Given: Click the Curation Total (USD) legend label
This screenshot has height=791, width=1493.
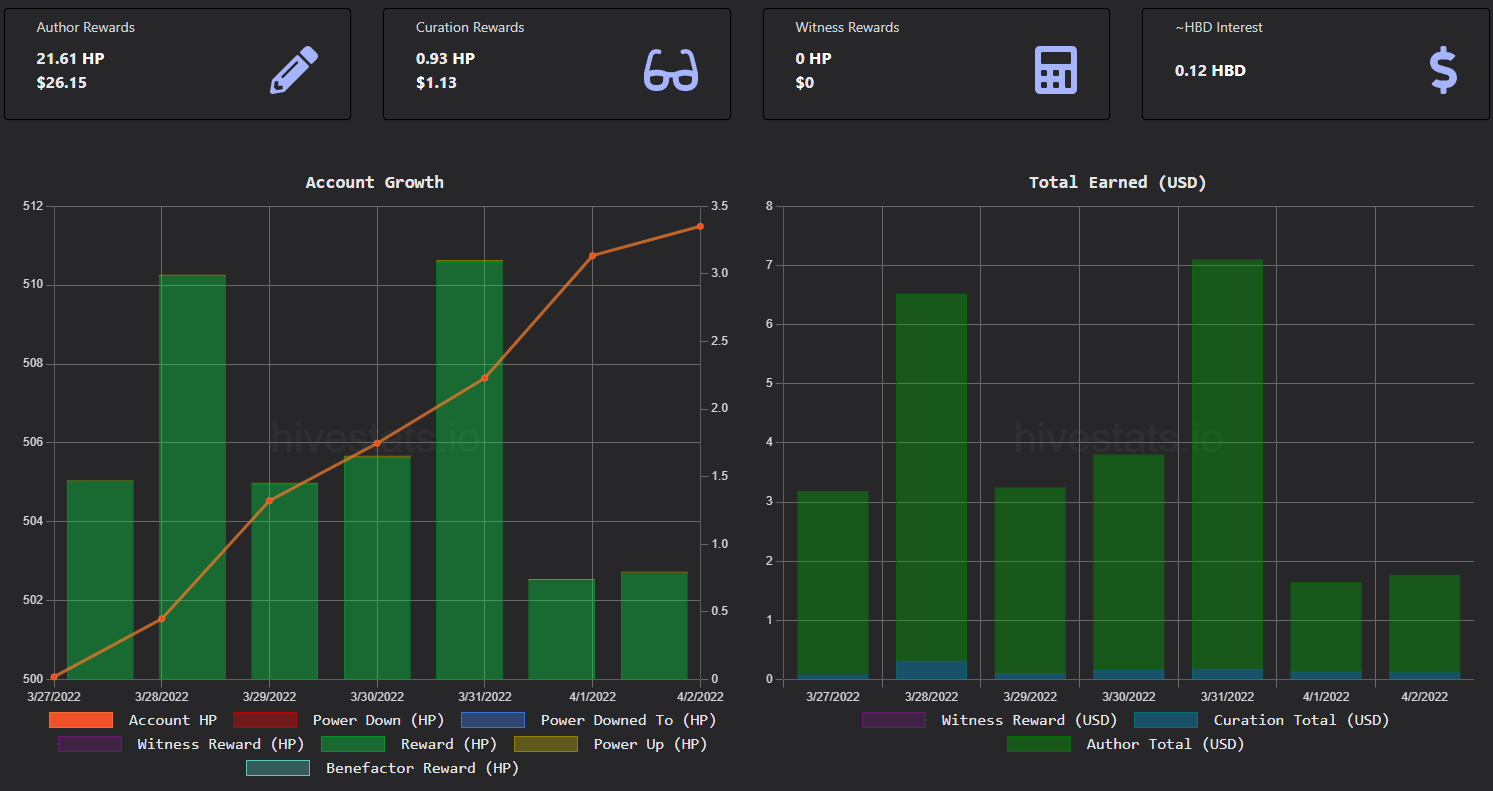Looking at the screenshot, I should (1301, 720).
